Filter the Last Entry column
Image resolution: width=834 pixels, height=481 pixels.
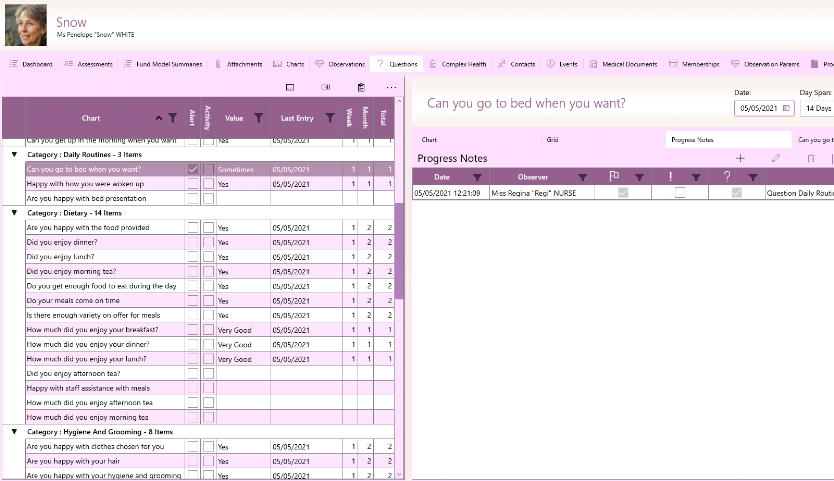point(330,118)
